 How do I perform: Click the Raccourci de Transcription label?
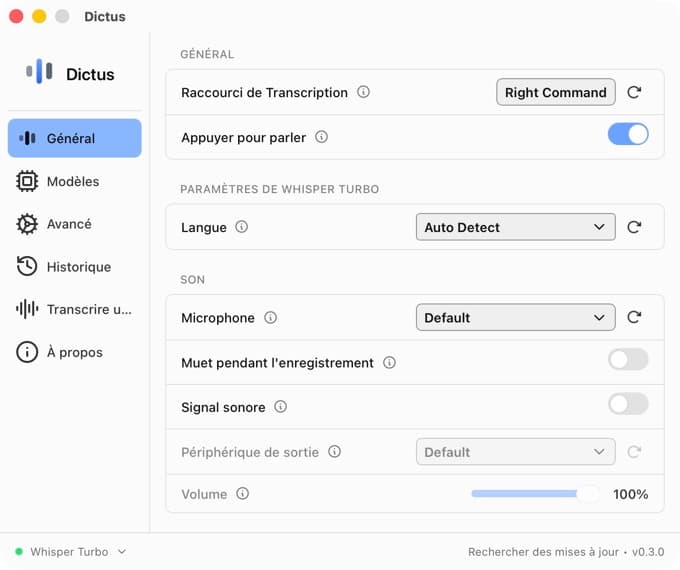(x=265, y=92)
